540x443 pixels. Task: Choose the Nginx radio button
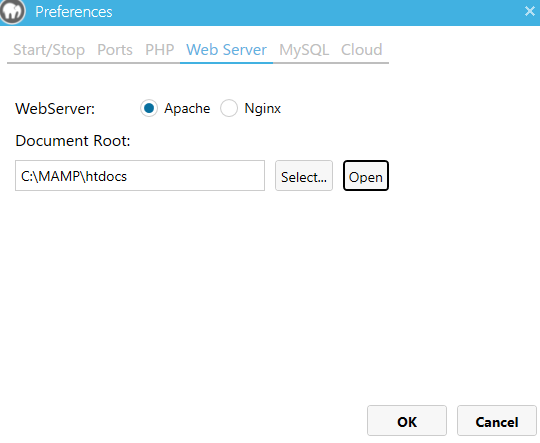click(x=229, y=108)
